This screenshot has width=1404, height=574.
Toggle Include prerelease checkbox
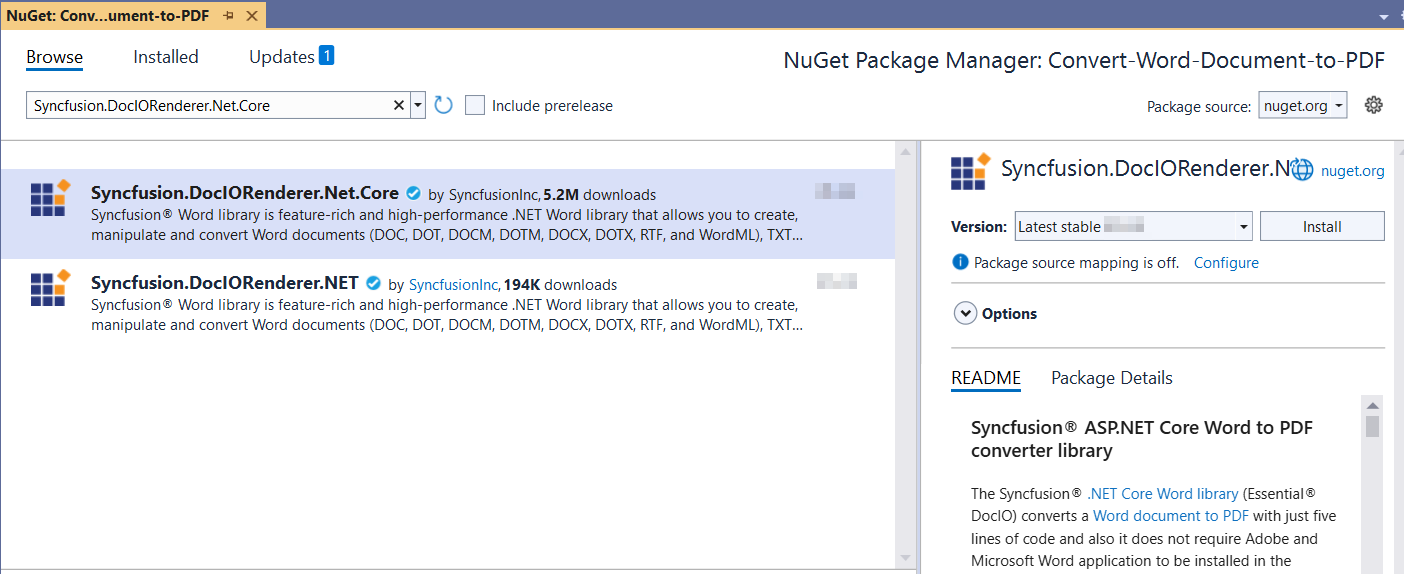[475, 105]
